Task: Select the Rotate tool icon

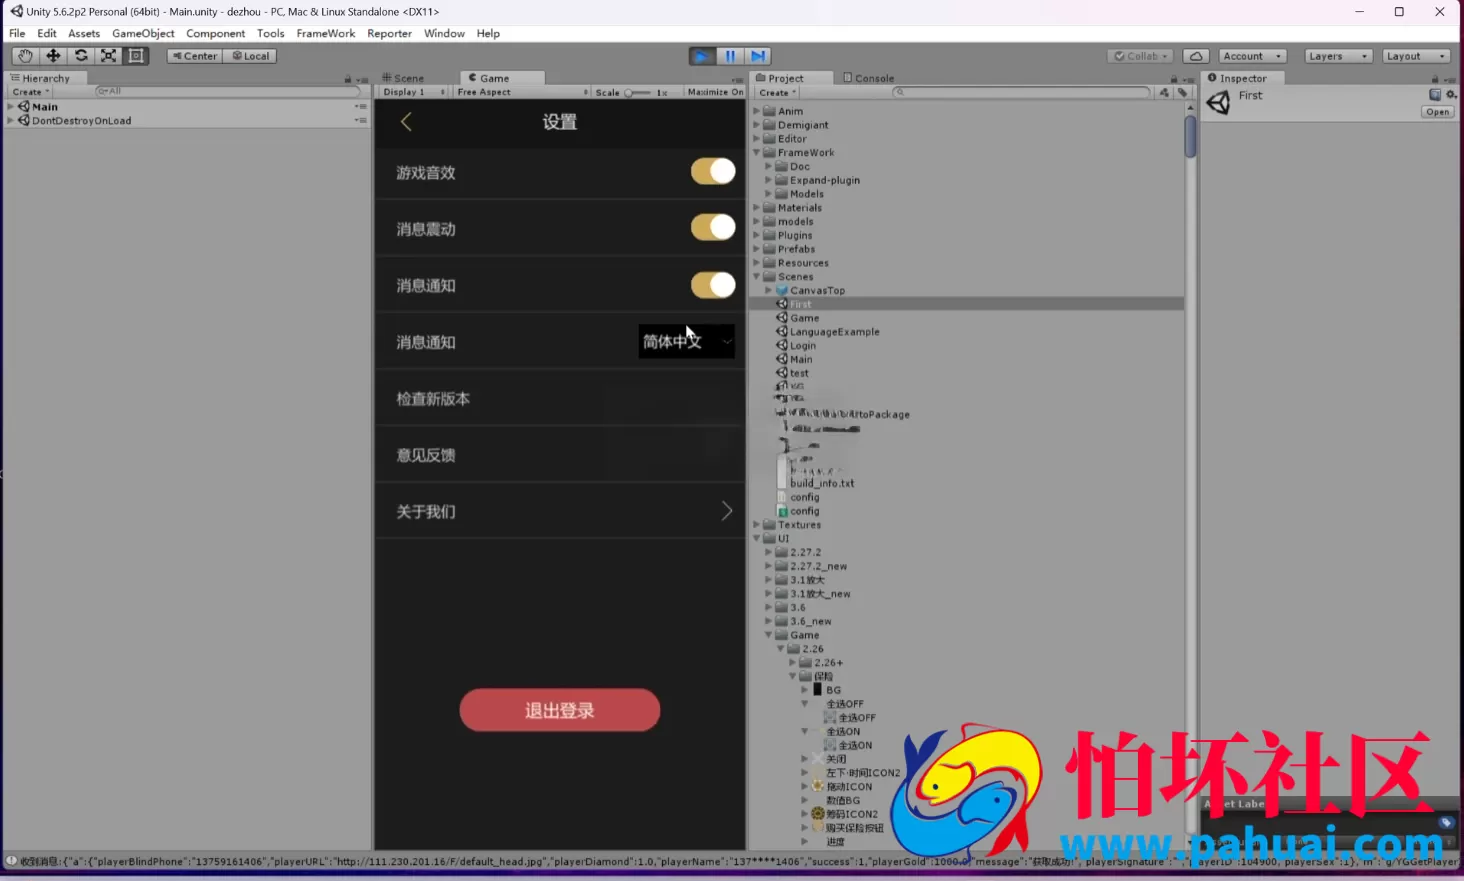Action: click(81, 56)
